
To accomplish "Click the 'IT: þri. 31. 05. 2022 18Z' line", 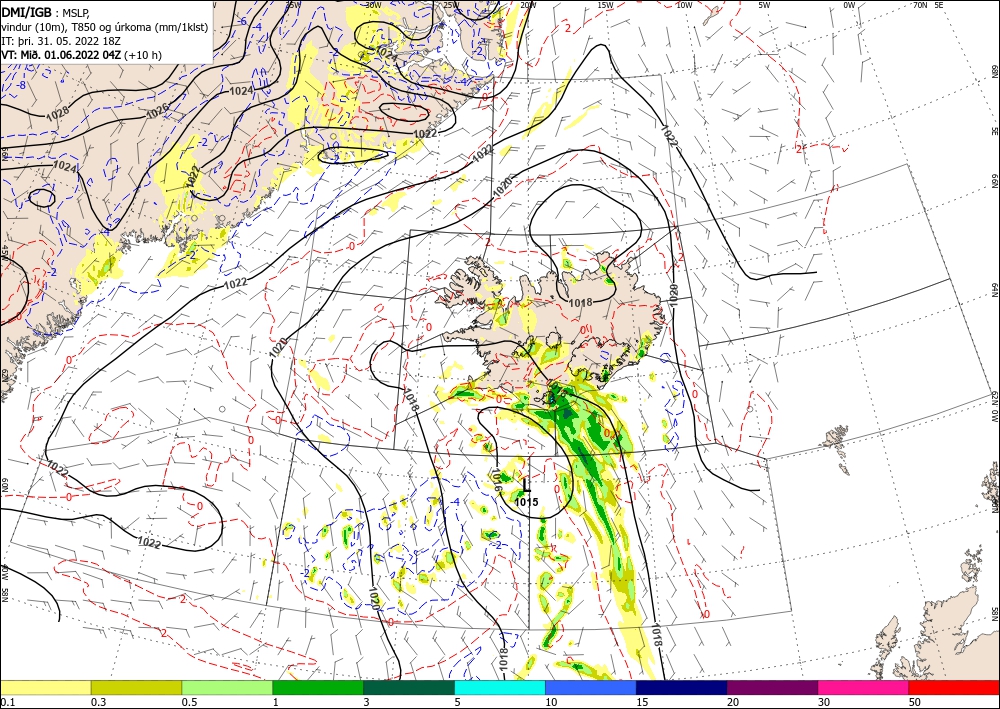I will tap(61, 40).
